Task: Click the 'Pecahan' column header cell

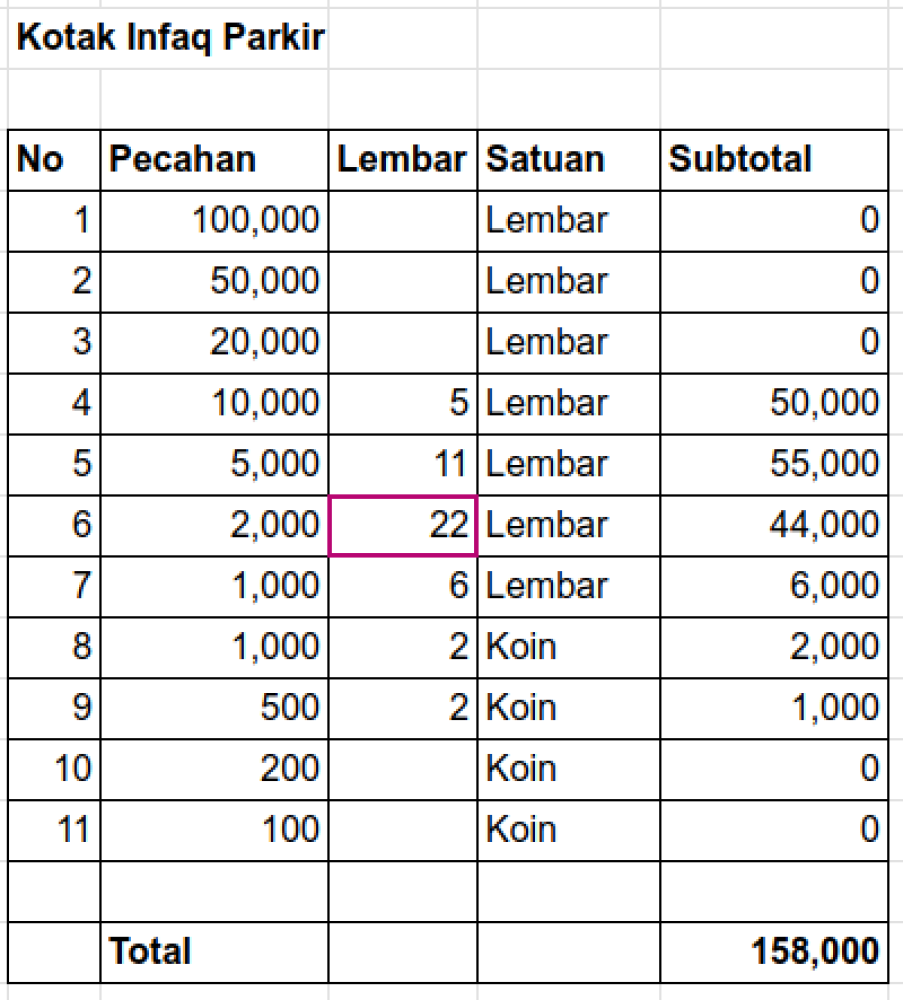Action: (x=214, y=160)
